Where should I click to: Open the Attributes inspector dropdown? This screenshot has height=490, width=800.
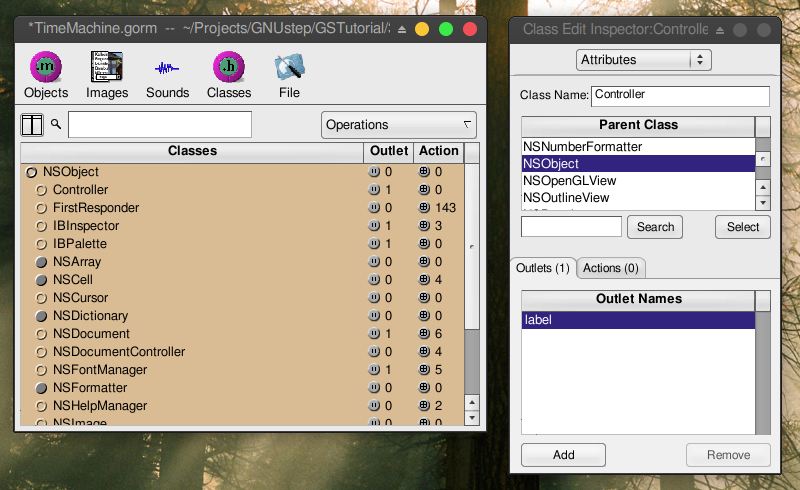(x=644, y=60)
